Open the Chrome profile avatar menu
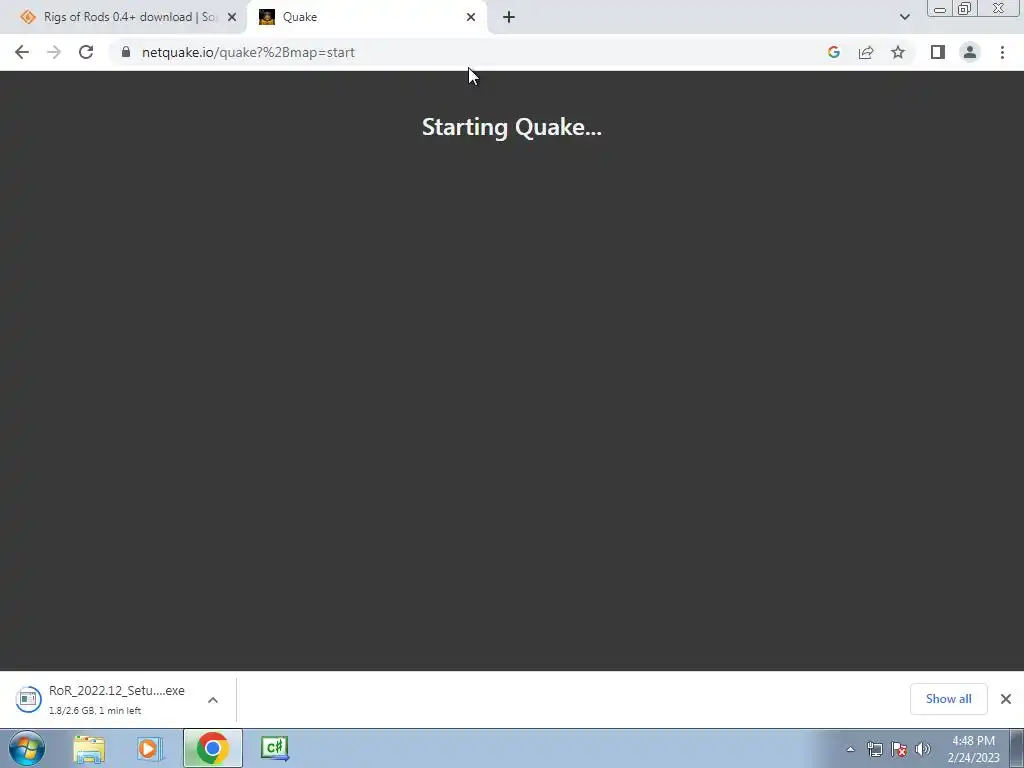The image size is (1024, 768). pyautogui.click(x=970, y=52)
